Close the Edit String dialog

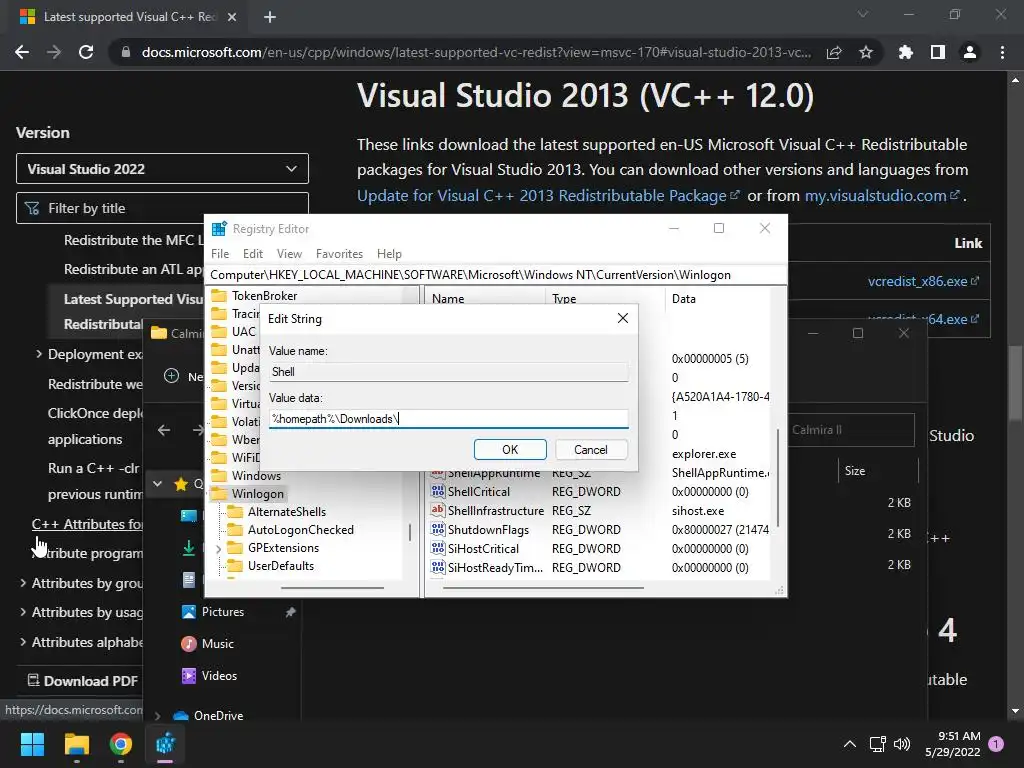pos(622,318)
